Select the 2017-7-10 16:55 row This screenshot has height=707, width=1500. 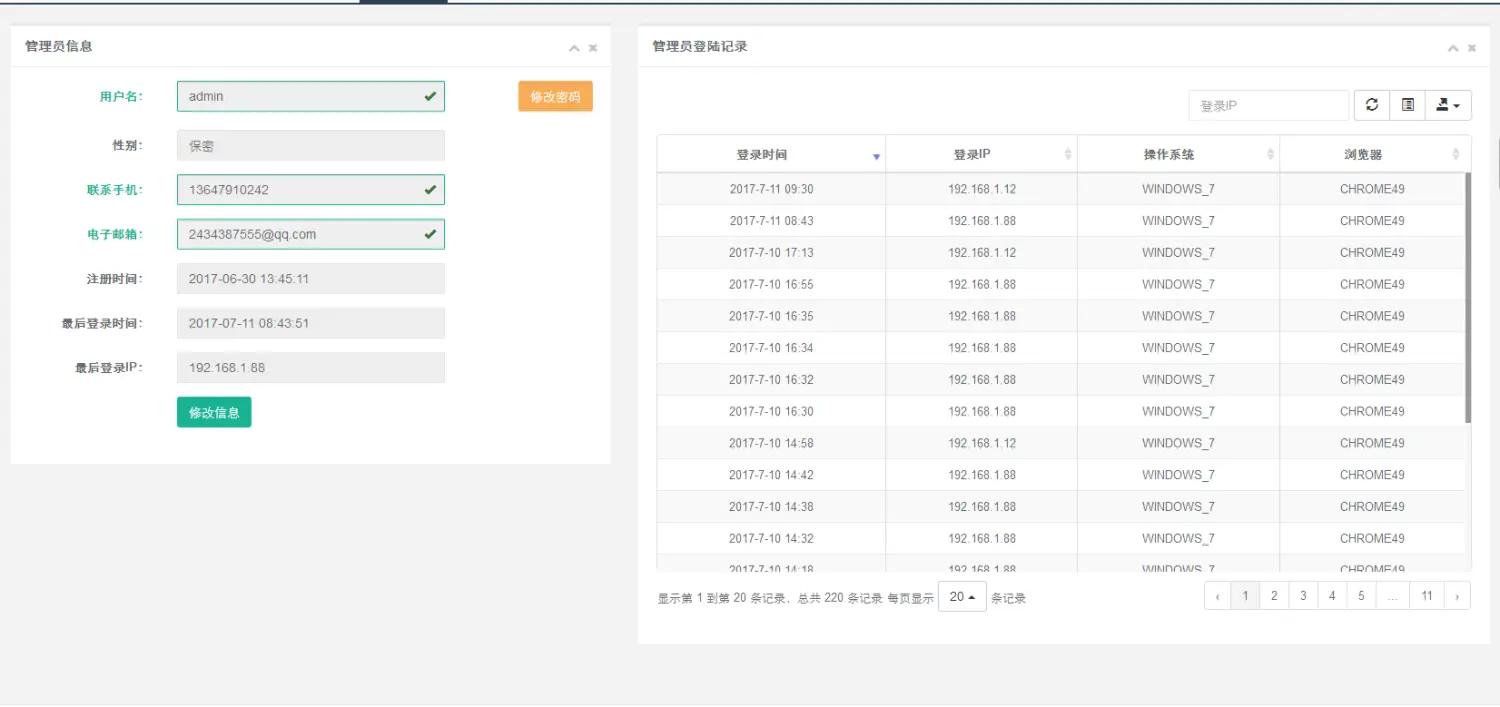(1061, 284)
